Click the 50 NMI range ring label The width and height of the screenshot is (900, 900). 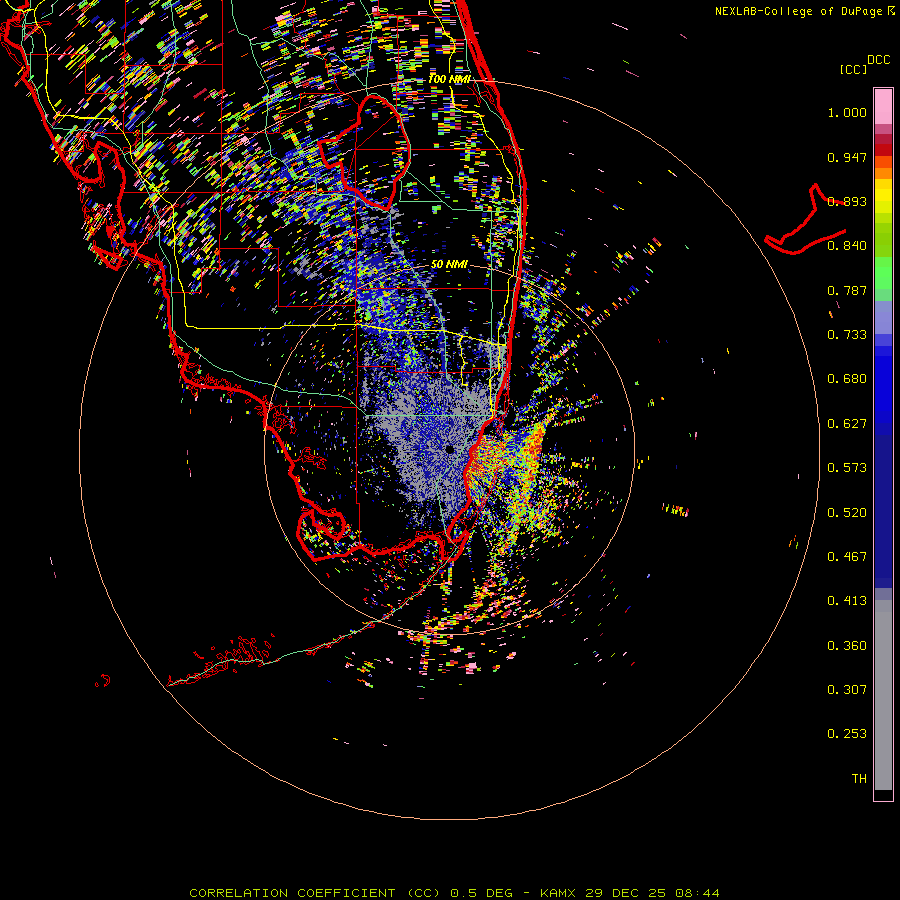[449, 264]
